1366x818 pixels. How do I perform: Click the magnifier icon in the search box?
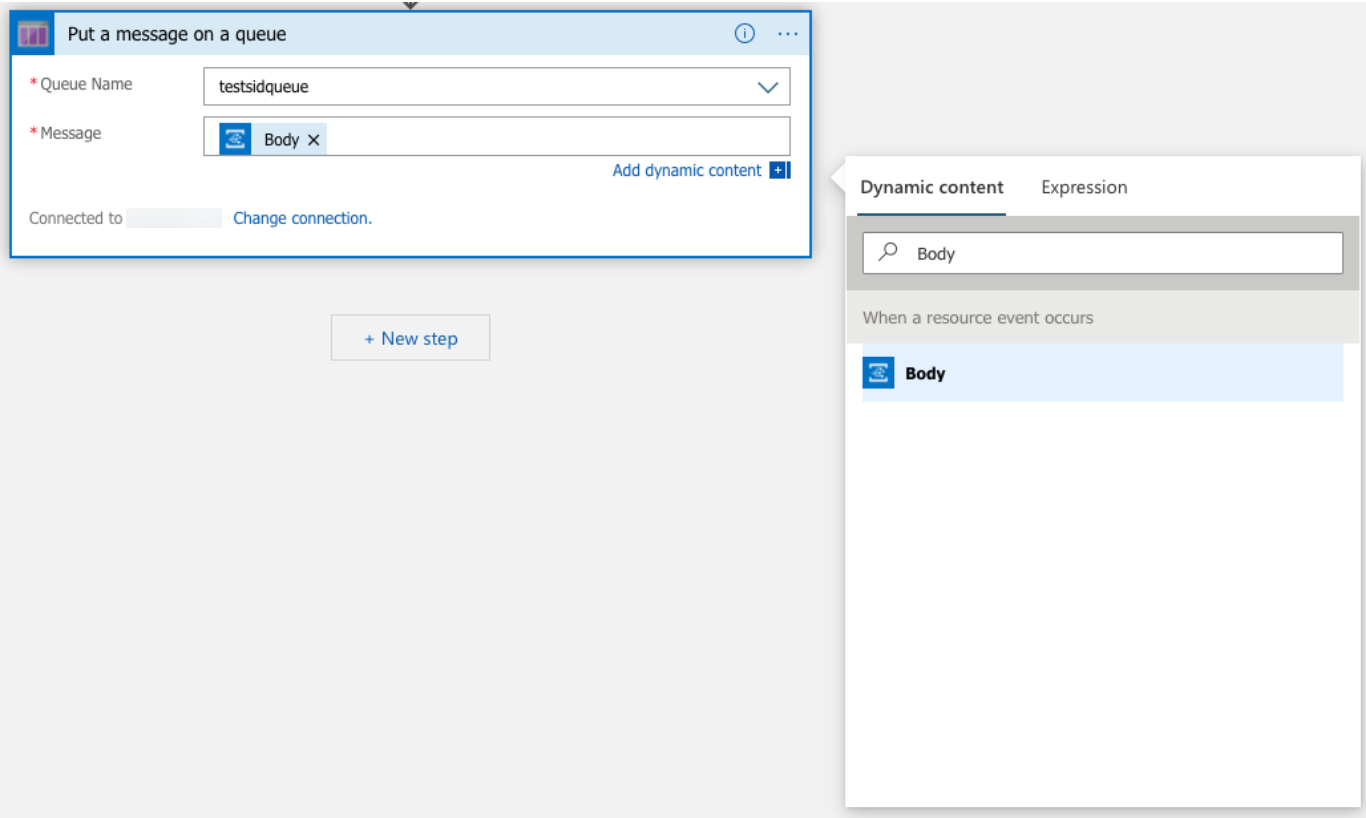click(x=887, y=253)
